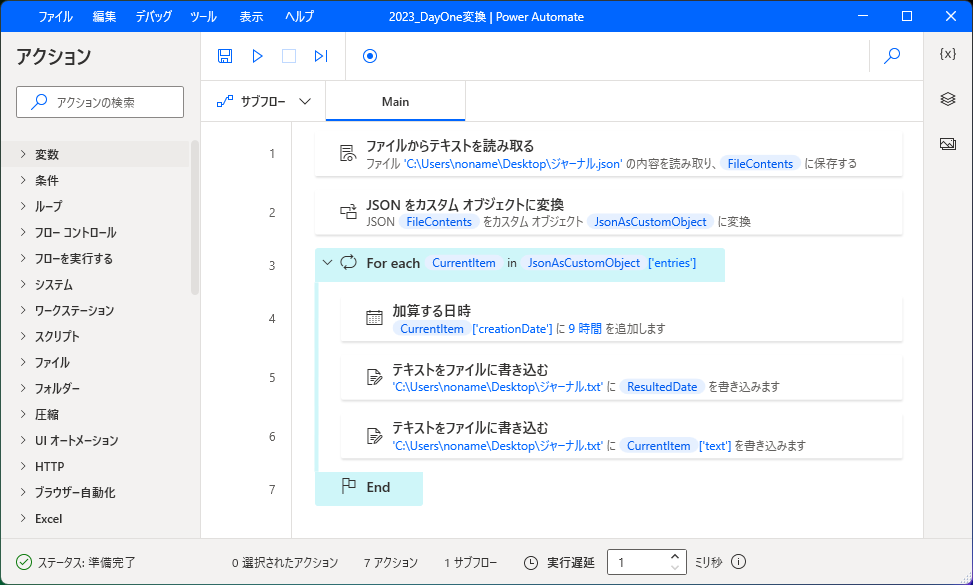Click the For each loop icon
The width and height of the screenshot is (973, 585).
[x=349, y=262]
